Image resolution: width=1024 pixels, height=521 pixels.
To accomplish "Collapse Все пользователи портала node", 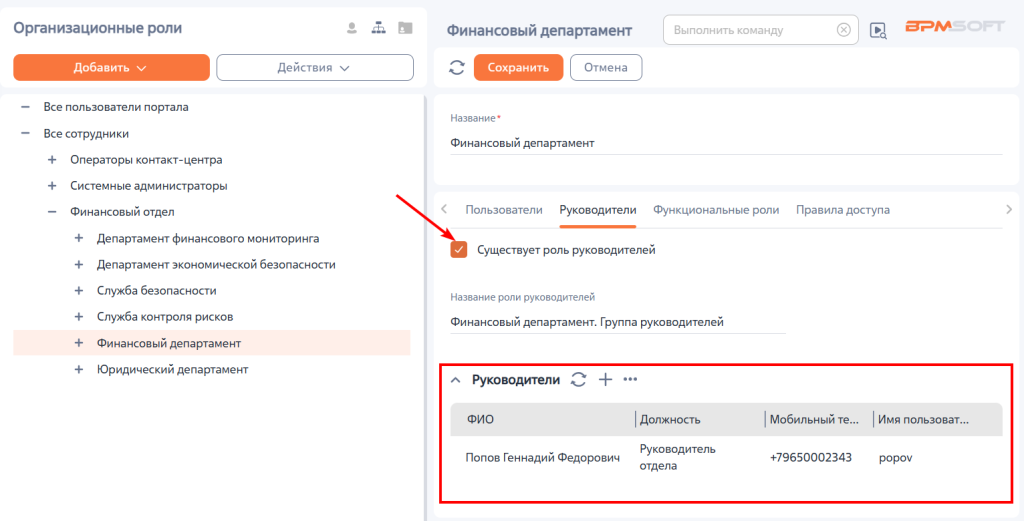I will [x=25, y=106].
